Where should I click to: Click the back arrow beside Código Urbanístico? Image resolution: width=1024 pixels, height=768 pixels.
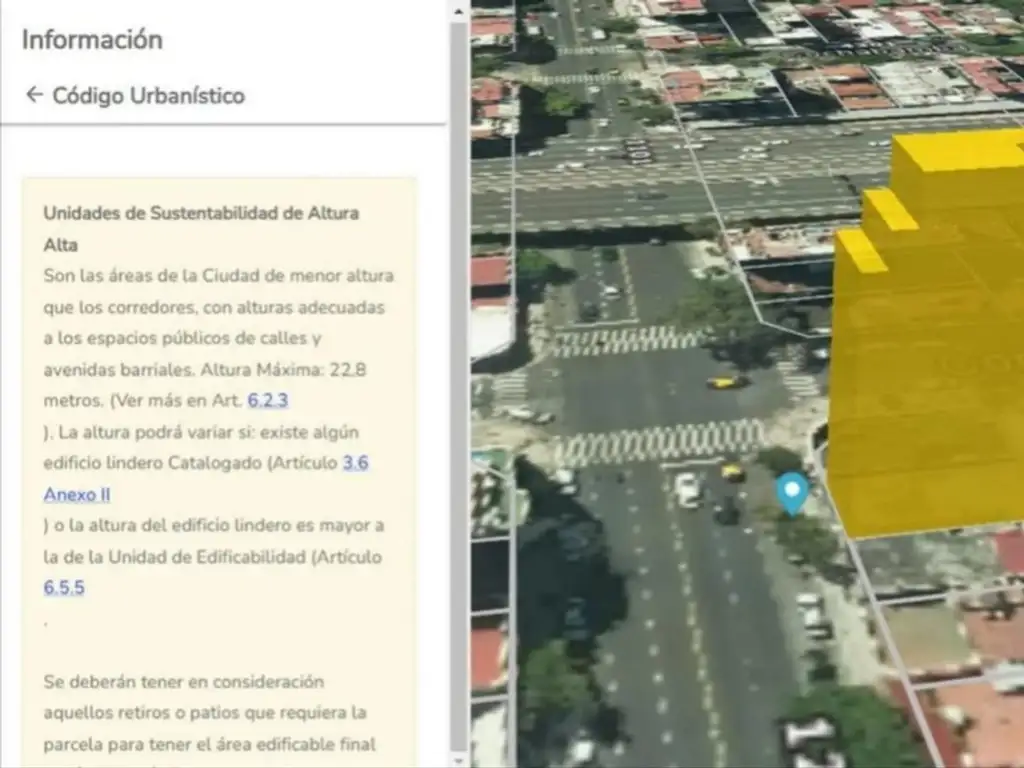tap(34, 95)
